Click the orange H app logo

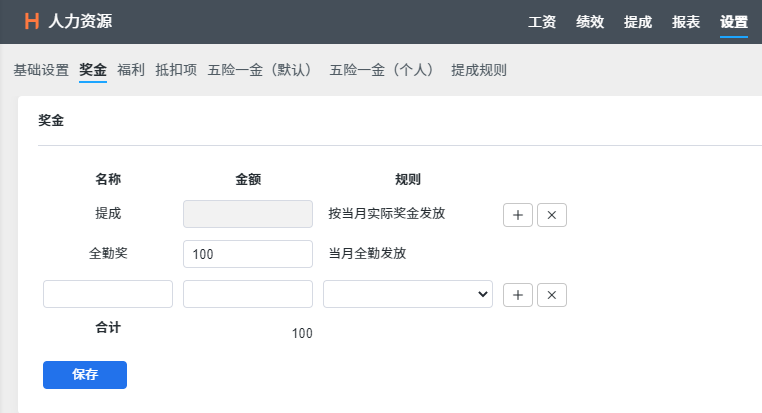(32, 21)
